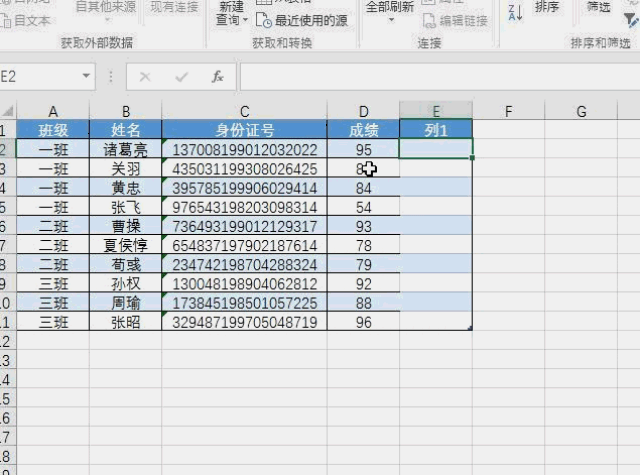Click ID cell 329487199705048719
This screenshot has height=475, width=640.
coord(244,322)
